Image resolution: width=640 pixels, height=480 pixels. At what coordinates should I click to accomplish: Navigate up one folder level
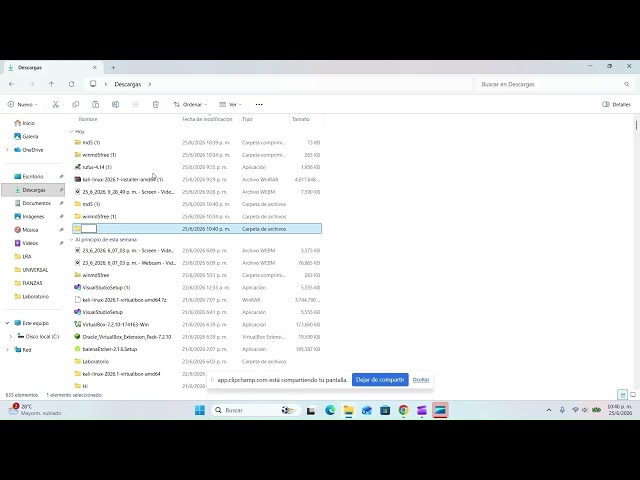point(51,84)
